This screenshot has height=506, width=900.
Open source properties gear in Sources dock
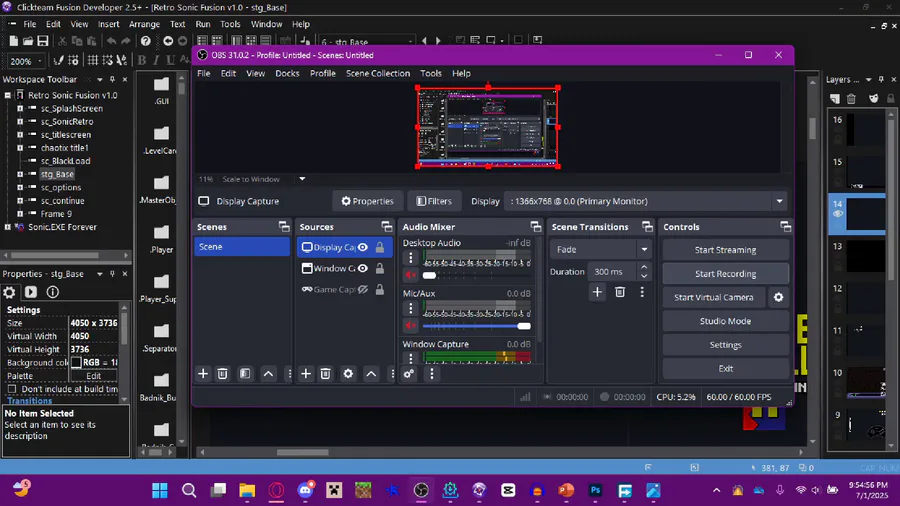(348, 374)
